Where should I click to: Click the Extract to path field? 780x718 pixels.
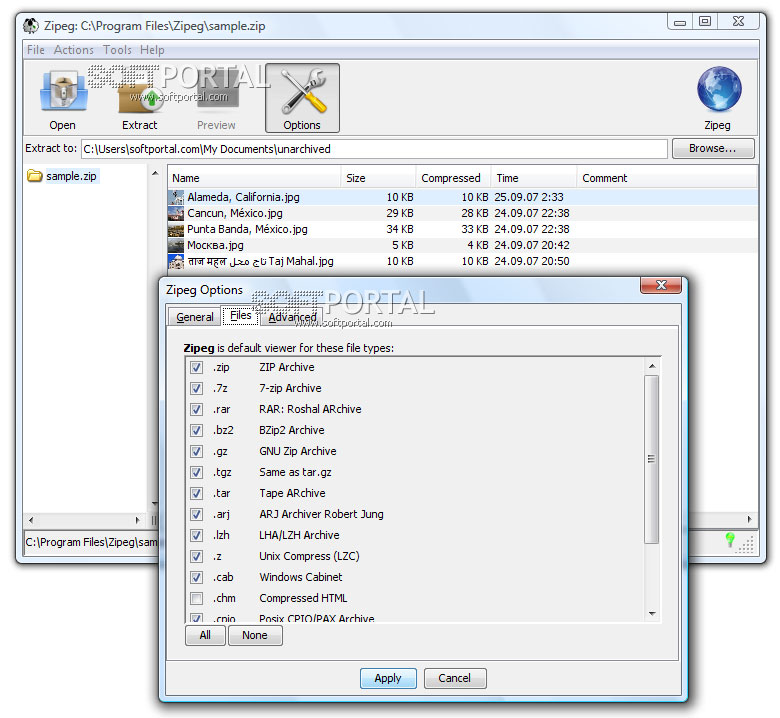(374, 149)
